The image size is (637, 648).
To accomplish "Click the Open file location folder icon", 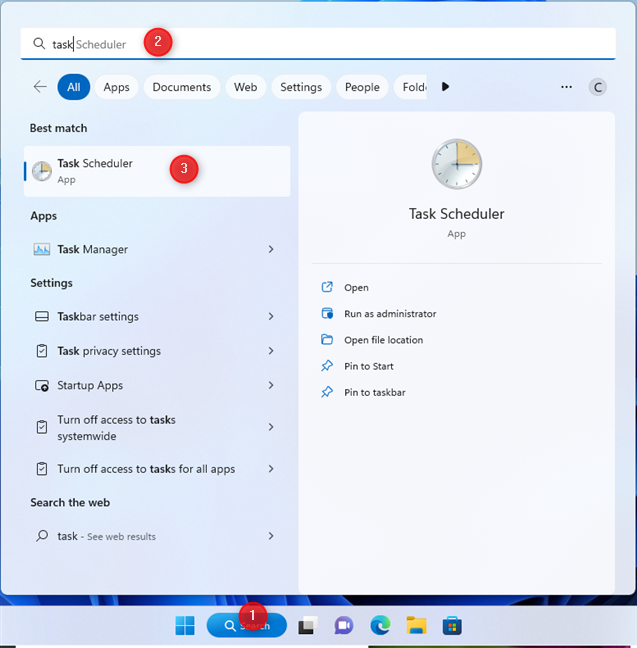I will [327, 339].
